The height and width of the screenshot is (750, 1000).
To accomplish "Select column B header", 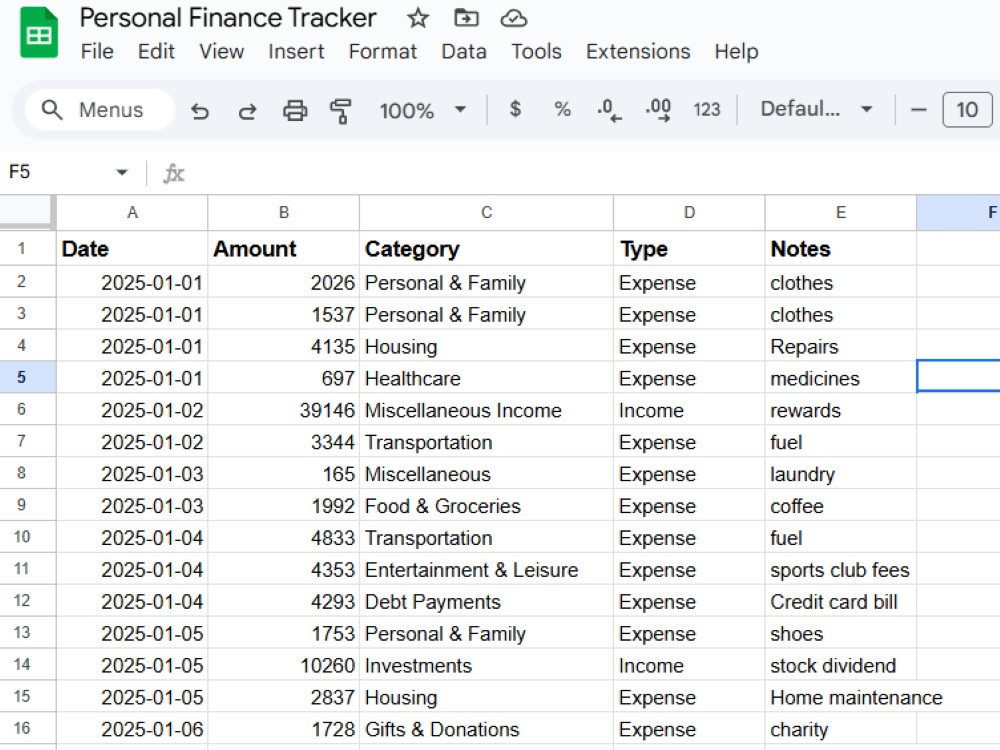I will tap(284, 213).
